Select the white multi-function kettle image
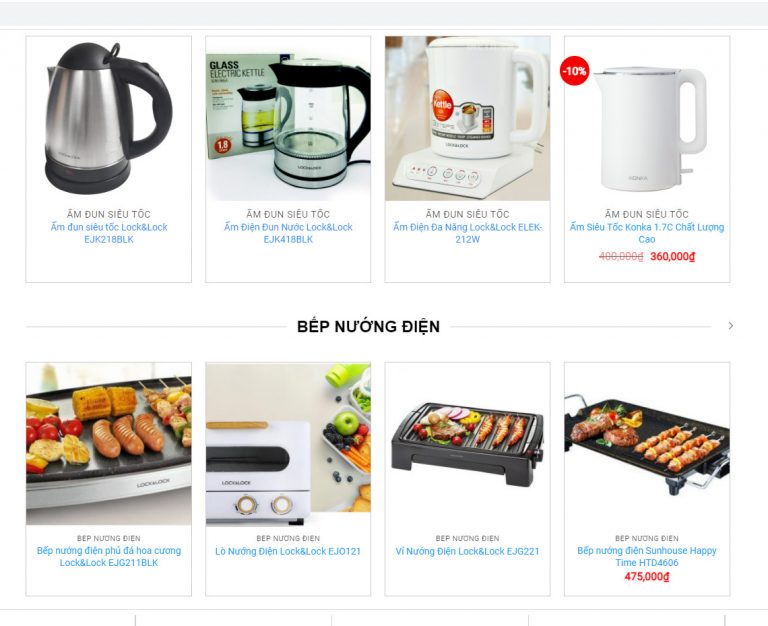Viewport: 768px width, 626px height. tap(467, 118)
